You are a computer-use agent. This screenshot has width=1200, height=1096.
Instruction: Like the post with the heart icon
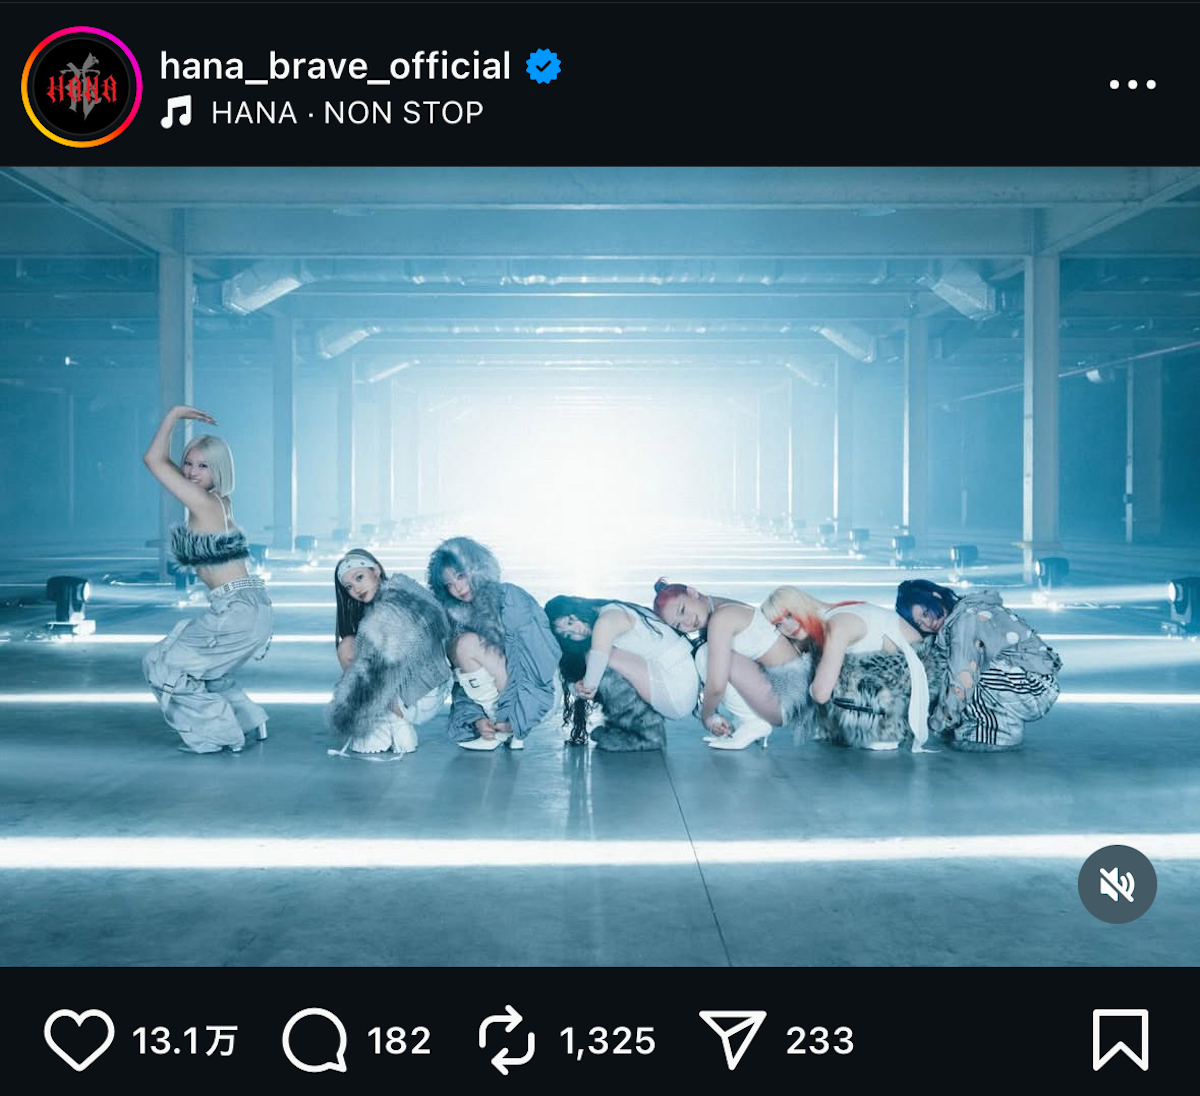pyautogui.click(x=79, y=1040)
